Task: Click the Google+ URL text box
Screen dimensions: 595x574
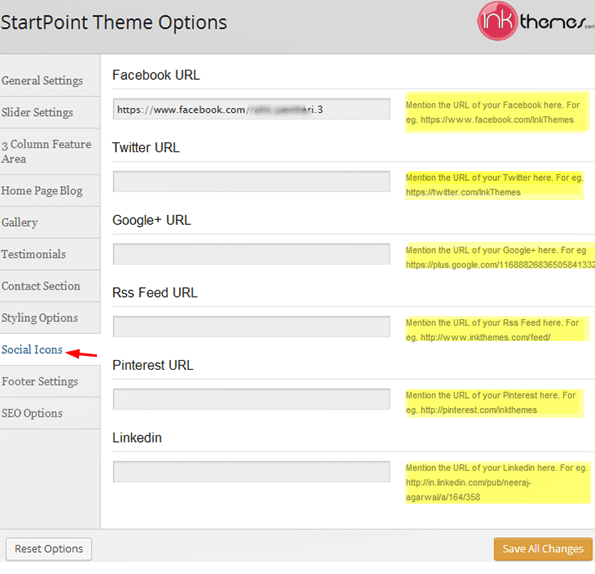Action: click(251, 254)
